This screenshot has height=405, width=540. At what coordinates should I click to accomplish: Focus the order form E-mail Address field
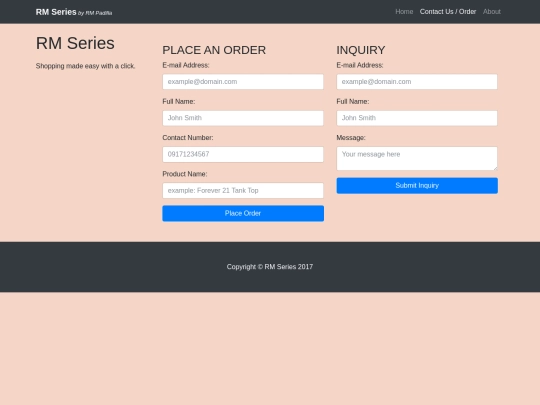pos(243,82)
